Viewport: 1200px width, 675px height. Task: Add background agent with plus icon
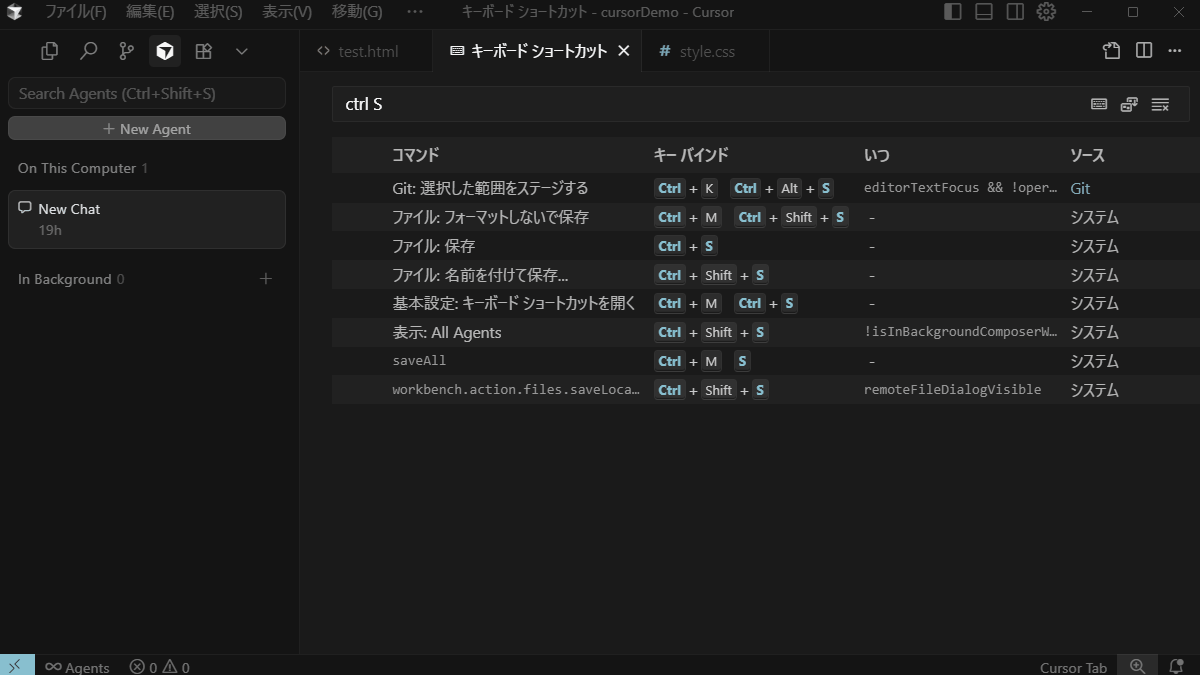tap(266, 279)
